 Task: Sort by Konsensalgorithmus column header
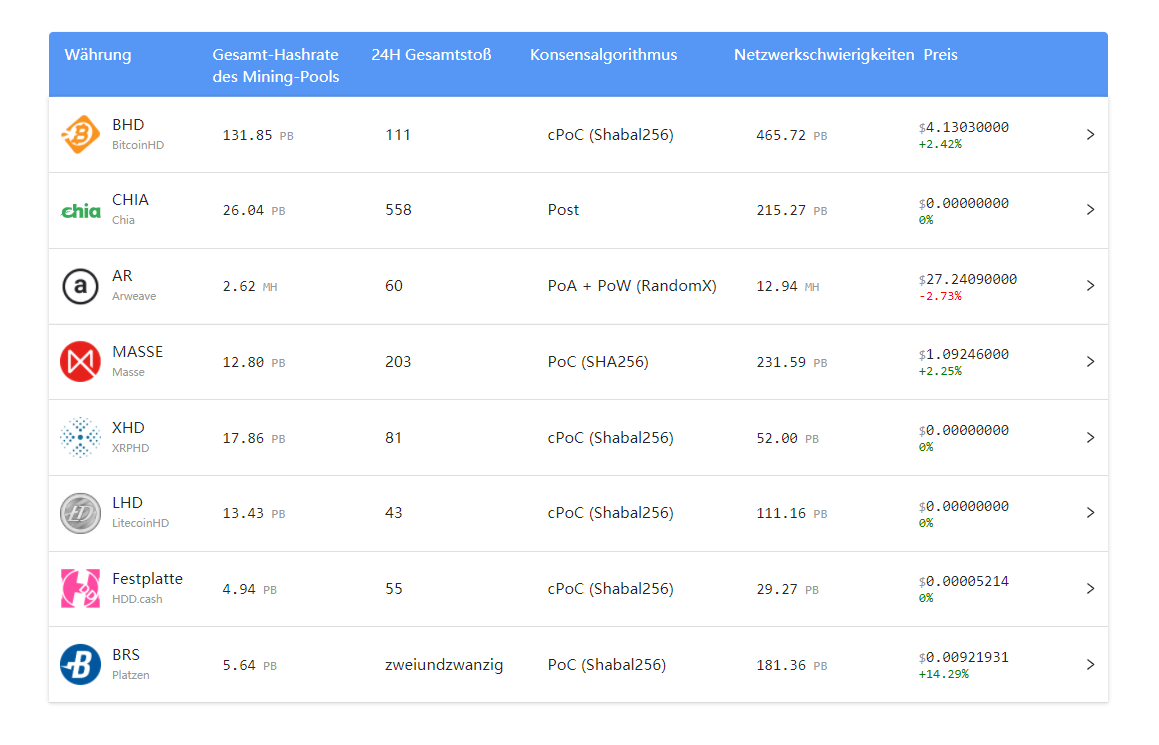(x=603, y=55)
